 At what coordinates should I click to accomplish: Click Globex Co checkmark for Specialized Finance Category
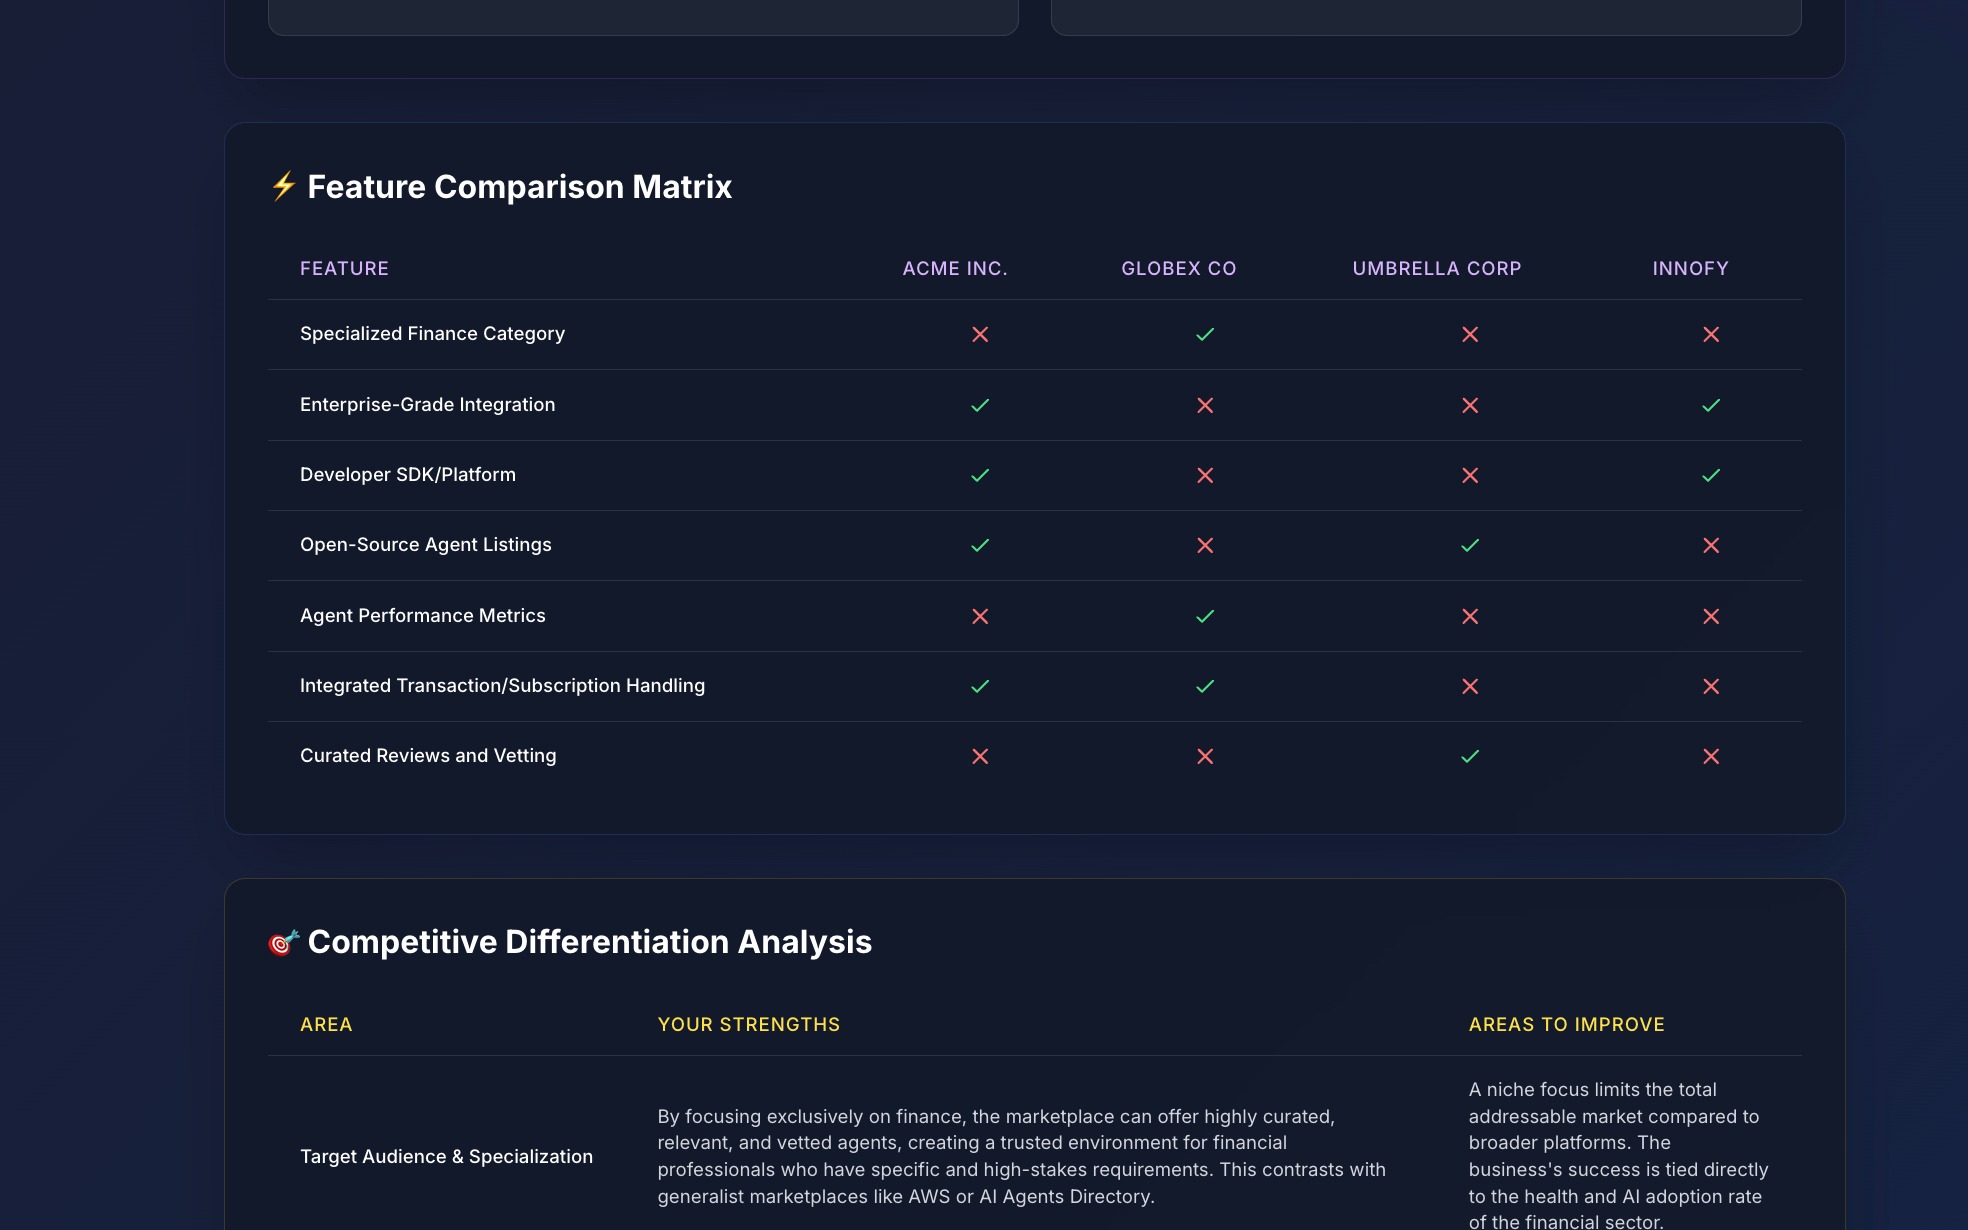coord(1205,334)
